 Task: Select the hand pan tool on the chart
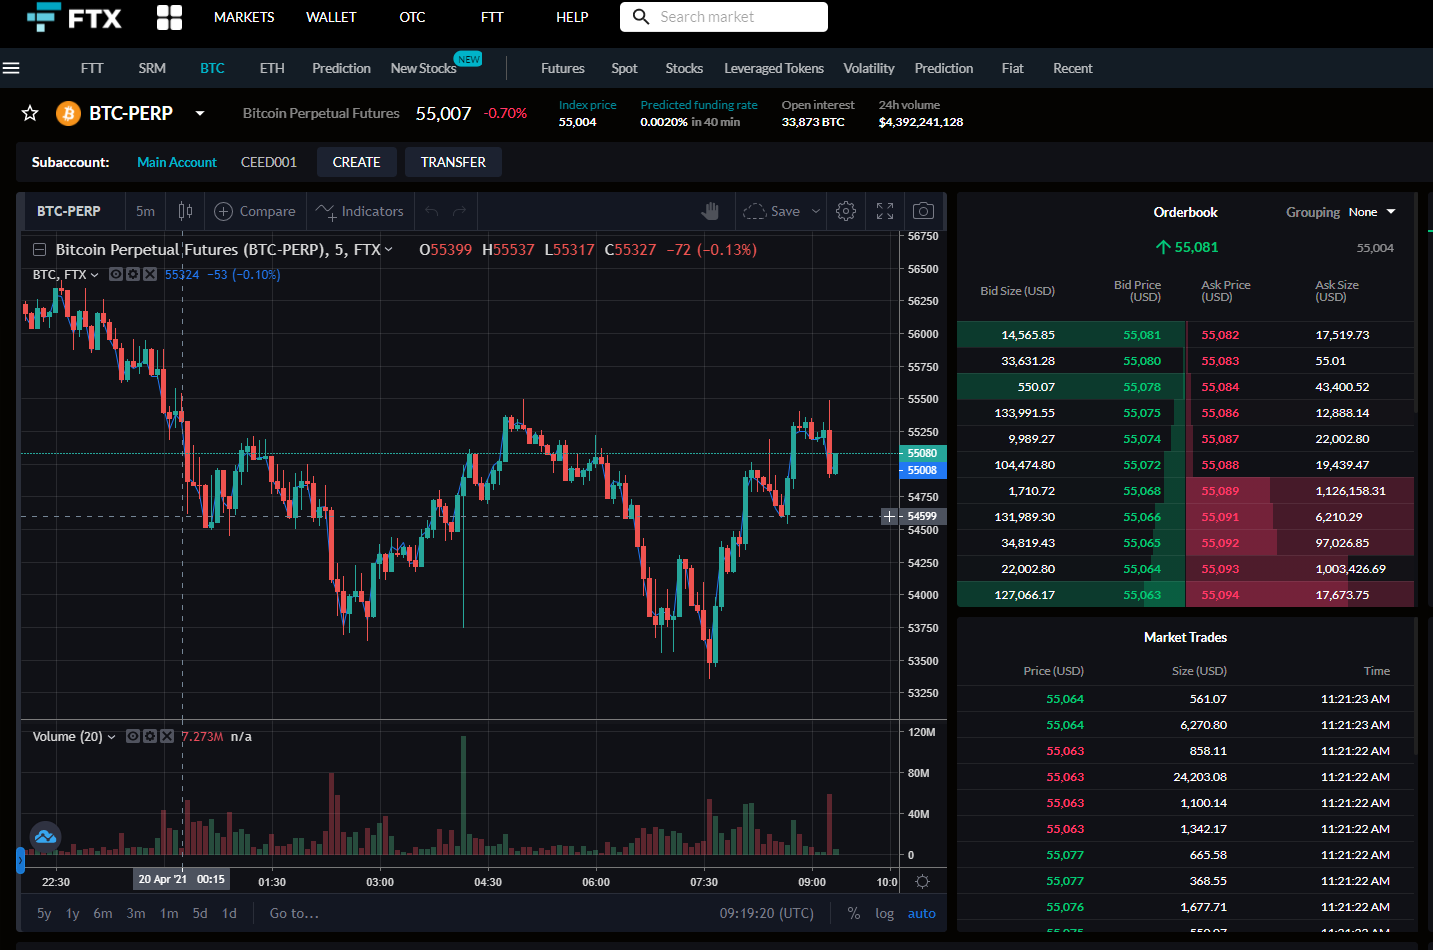point(710,211)
